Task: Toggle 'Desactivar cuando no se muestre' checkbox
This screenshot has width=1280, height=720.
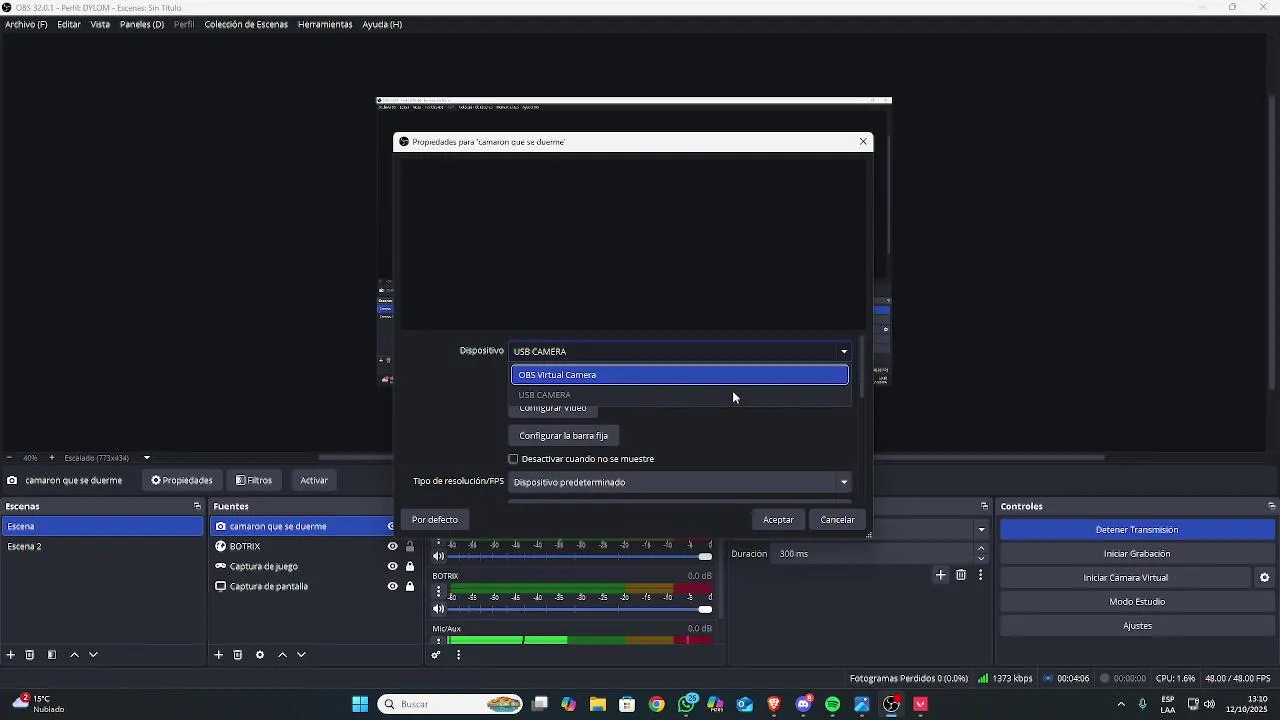Action: pyautogui.click(x=514, y=459)
